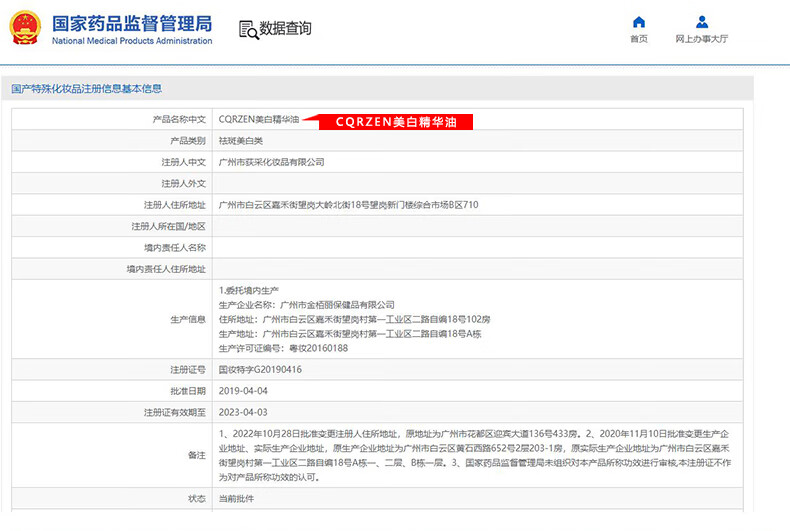Select the 批准日期 label
Viewport: 790px width, 531px height.
[188, 391]
